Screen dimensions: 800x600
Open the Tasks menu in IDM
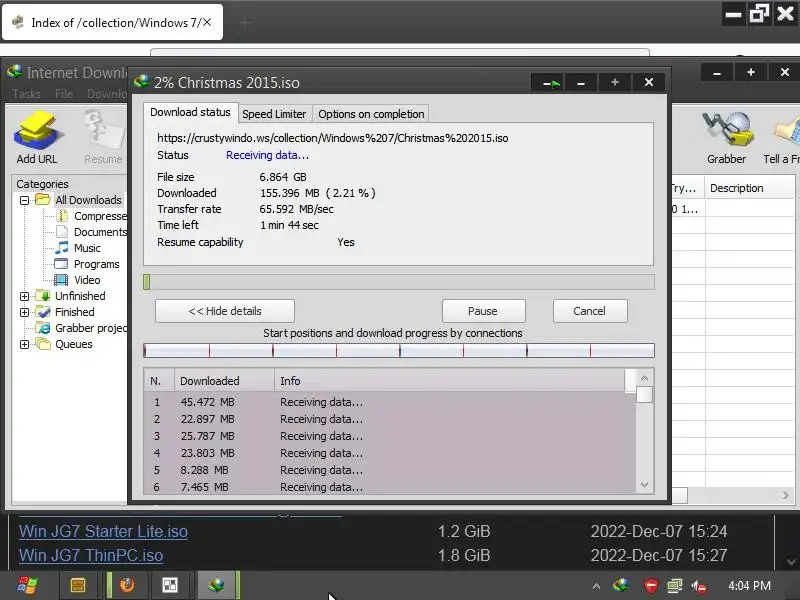pyautogui.click(x=27, y=94)
